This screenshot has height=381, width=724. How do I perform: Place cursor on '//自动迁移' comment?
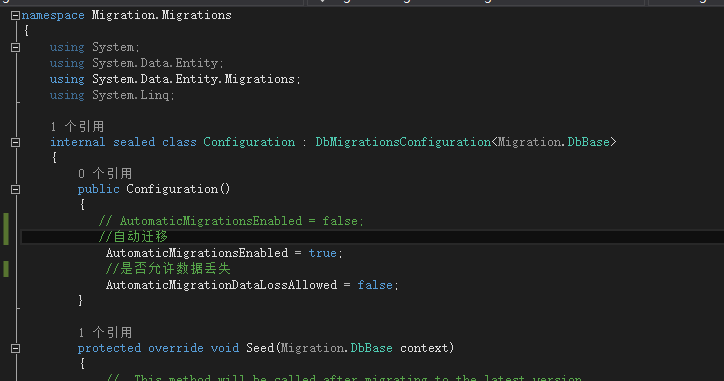133,237
